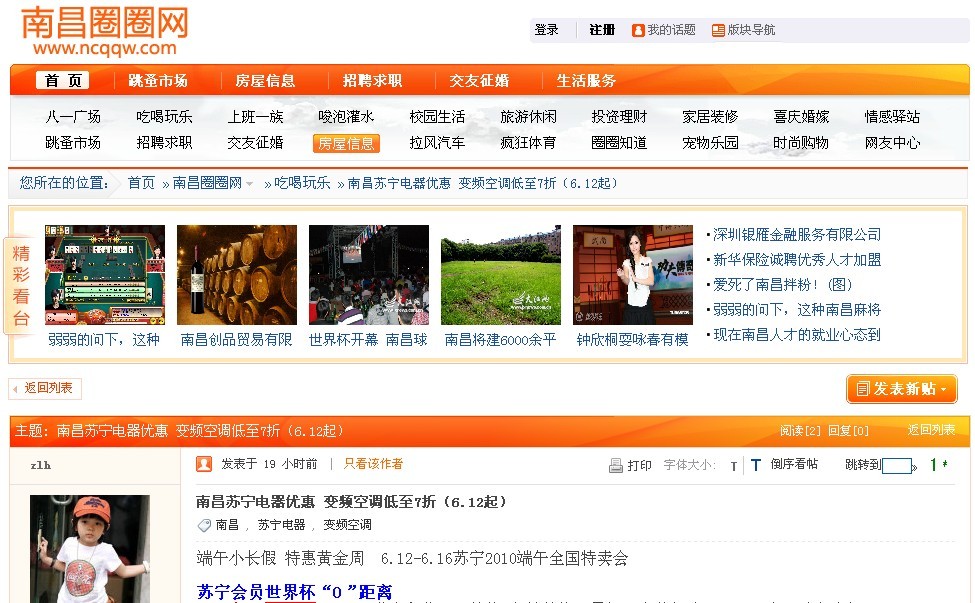975x603 pixels.
Task: Click 返回列表 in the orange topic bar
Action: 931,430
